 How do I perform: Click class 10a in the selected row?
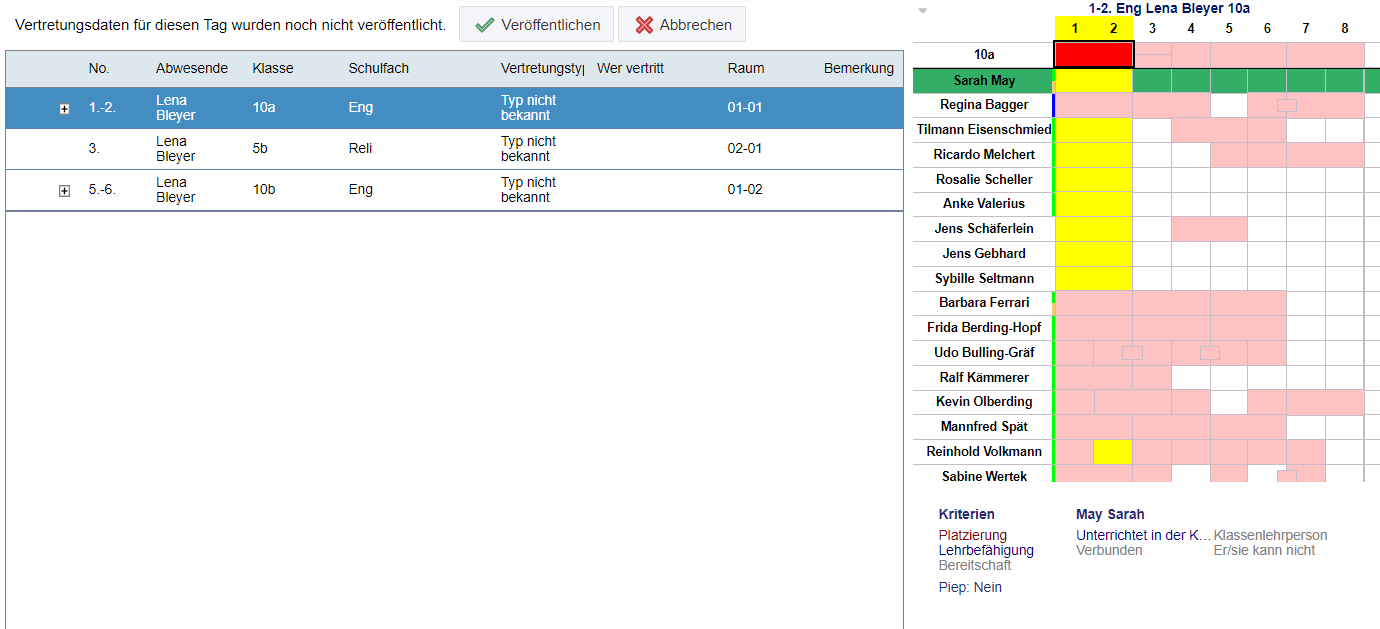[x=264, y=107]
